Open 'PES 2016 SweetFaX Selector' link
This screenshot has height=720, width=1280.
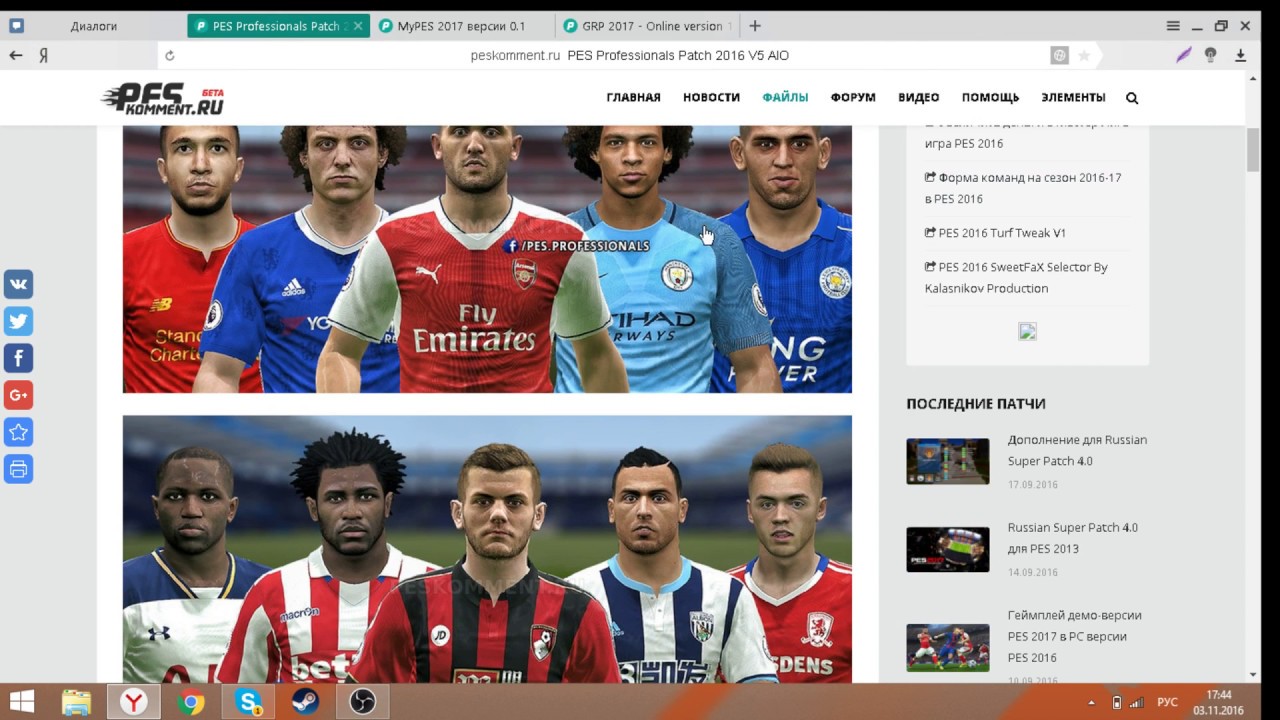[1016, 278]
